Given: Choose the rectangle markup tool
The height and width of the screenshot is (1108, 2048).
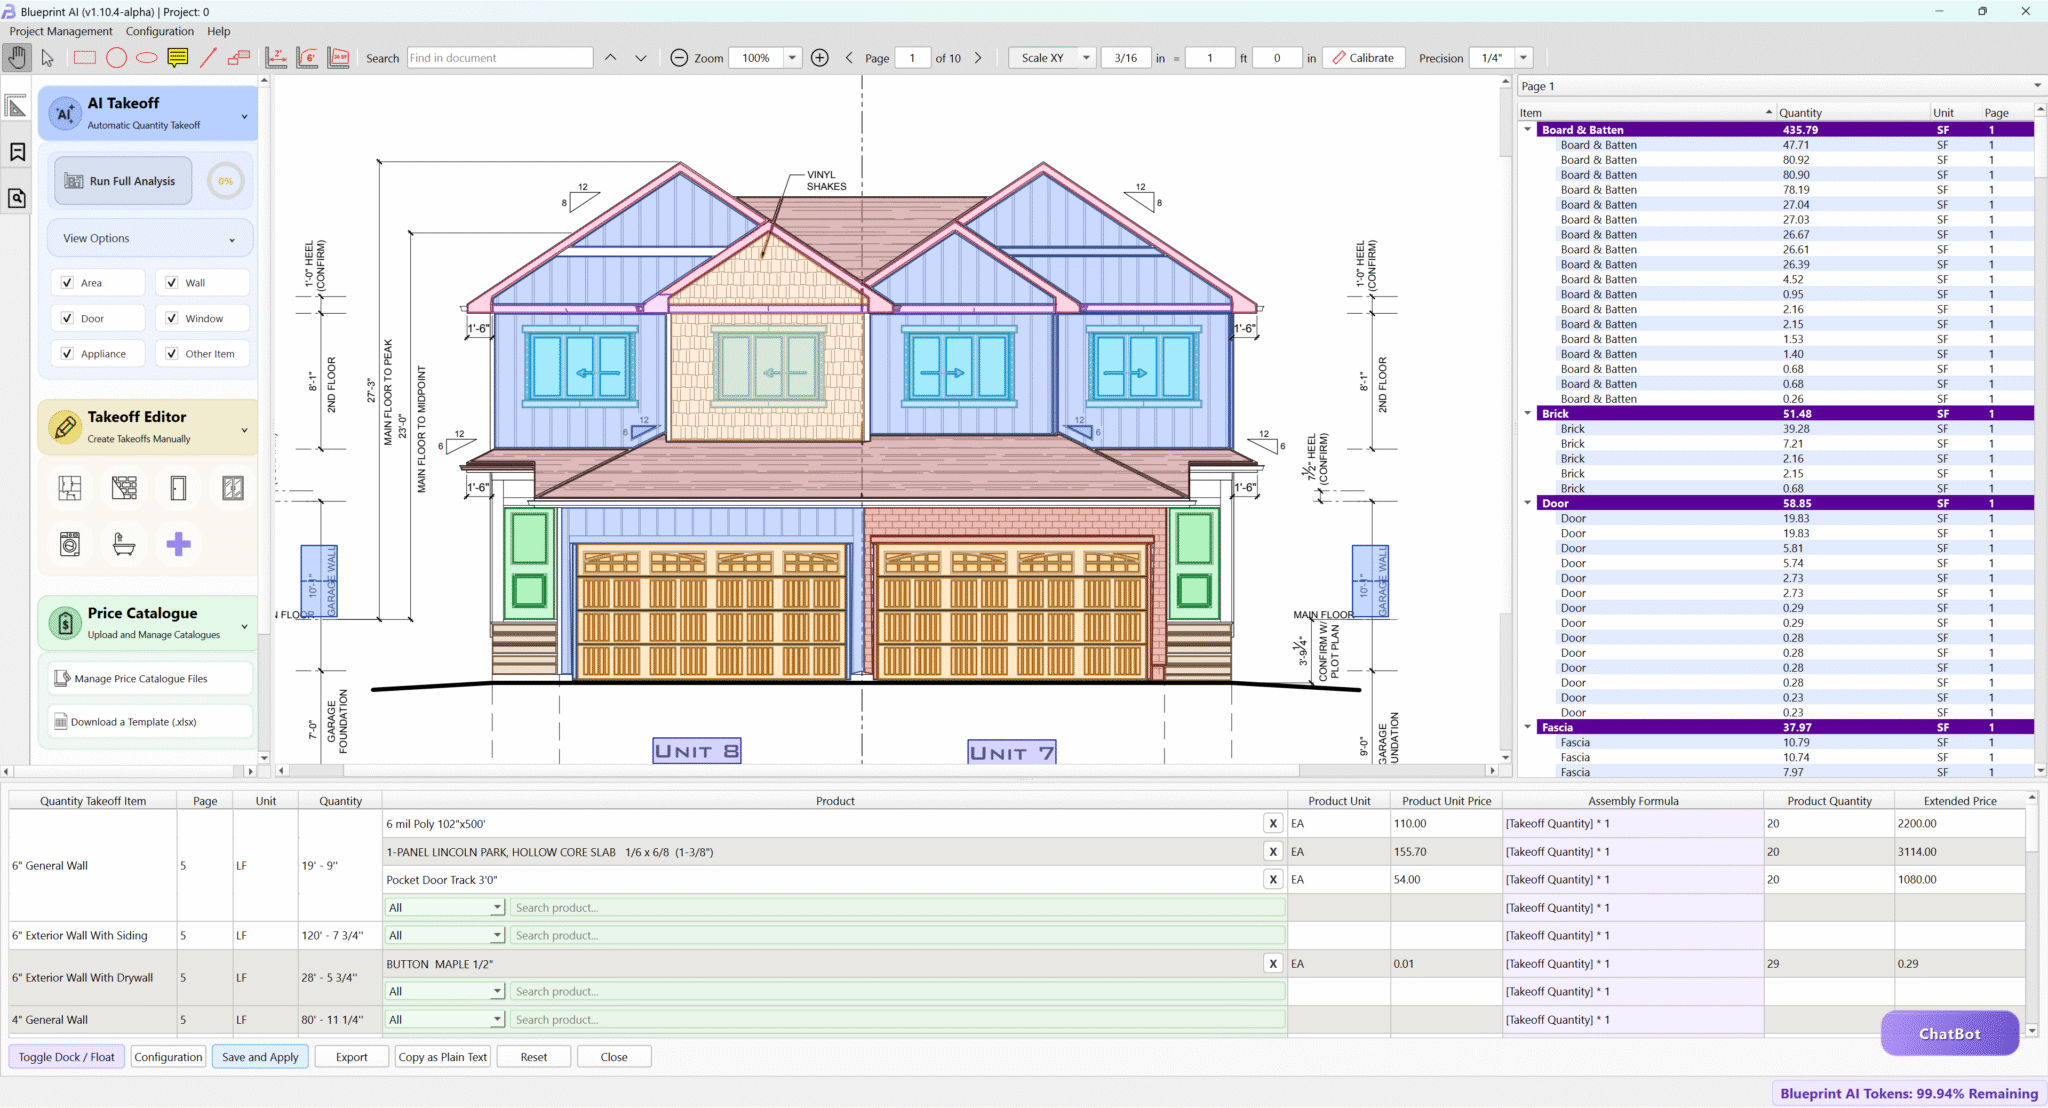Looking at the screenshot, I should 85,58.
